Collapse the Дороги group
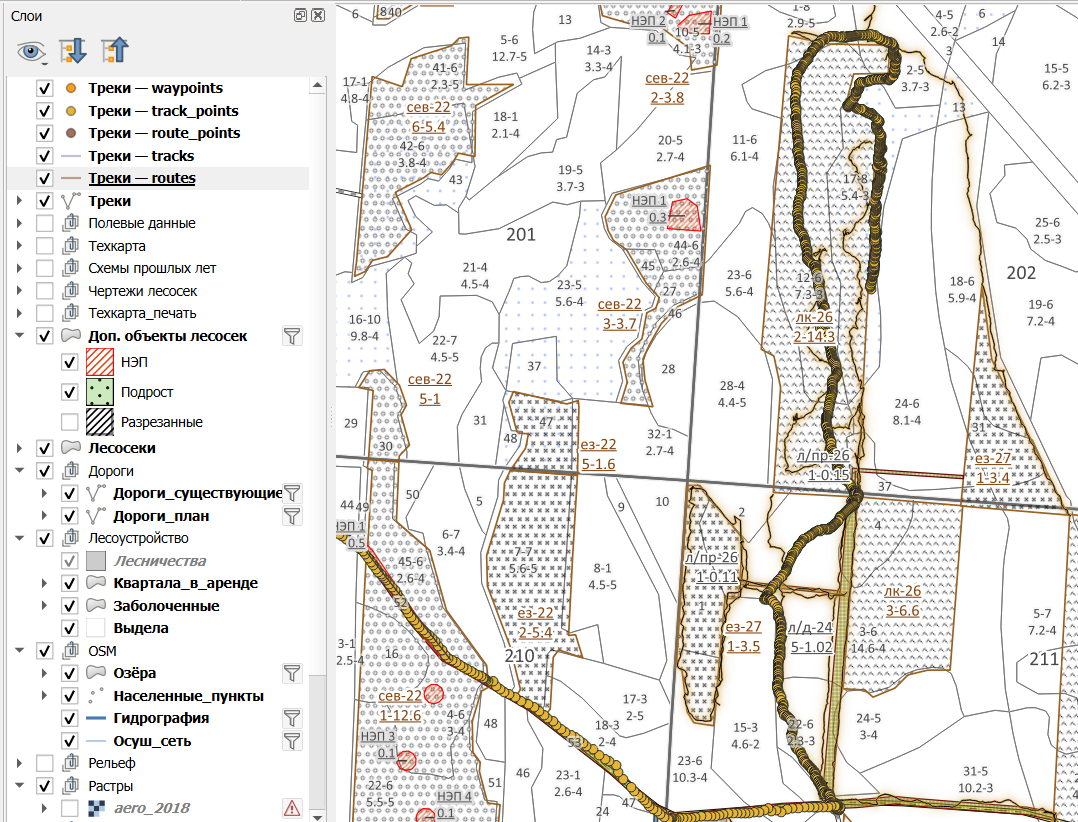The width and height of the screenshot is (1078, 822). [x=19, y=471]
